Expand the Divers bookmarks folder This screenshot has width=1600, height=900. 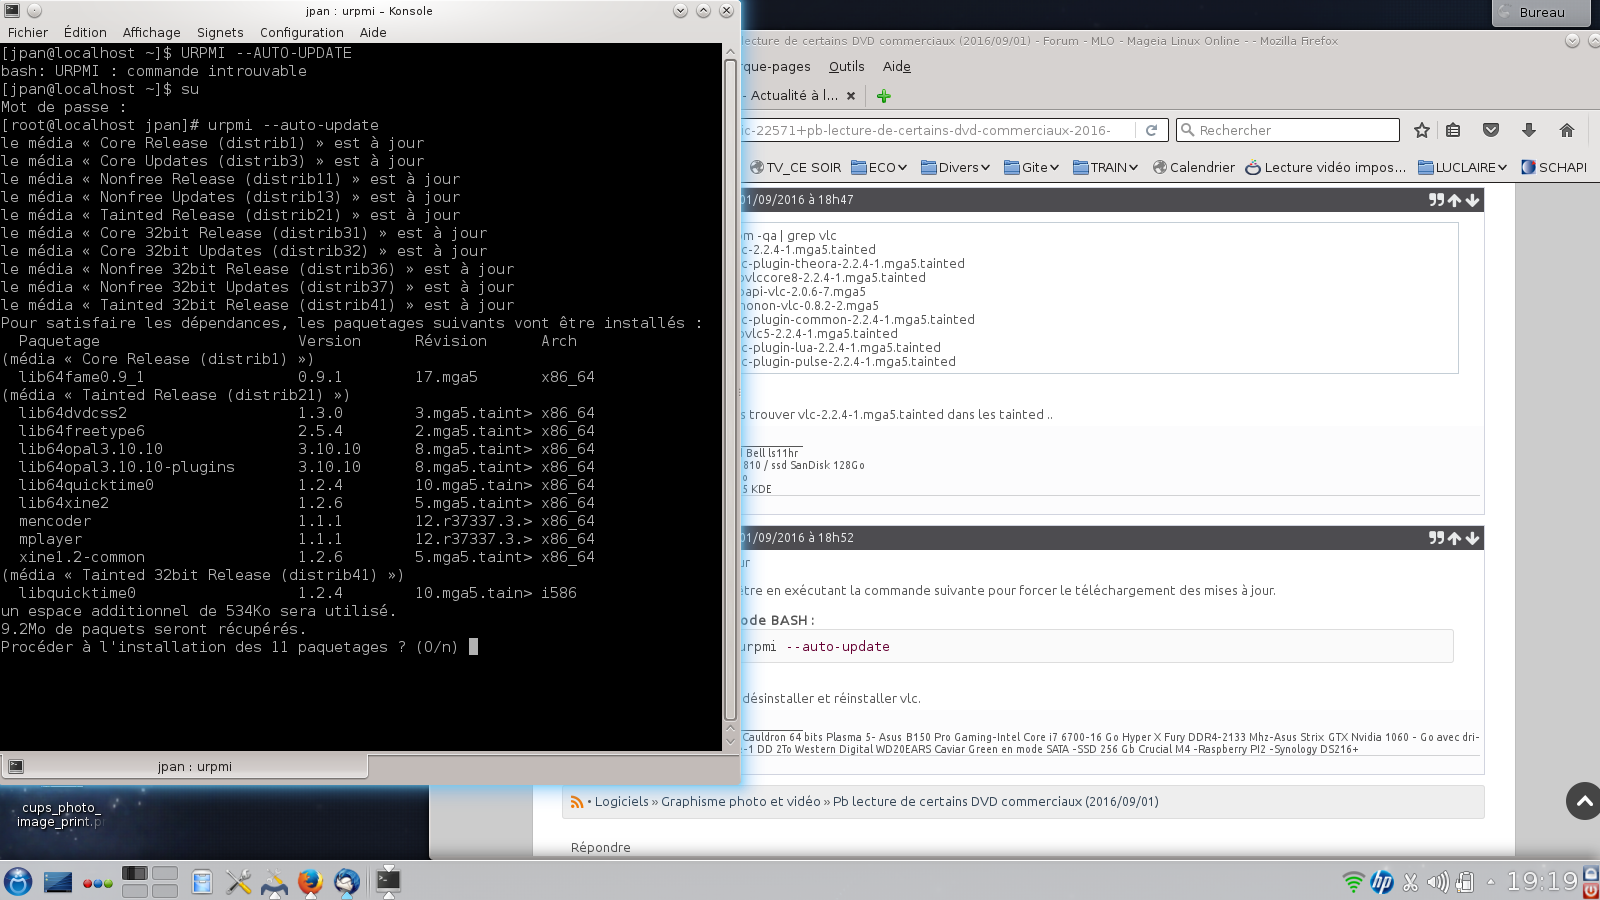coord(956,167)
